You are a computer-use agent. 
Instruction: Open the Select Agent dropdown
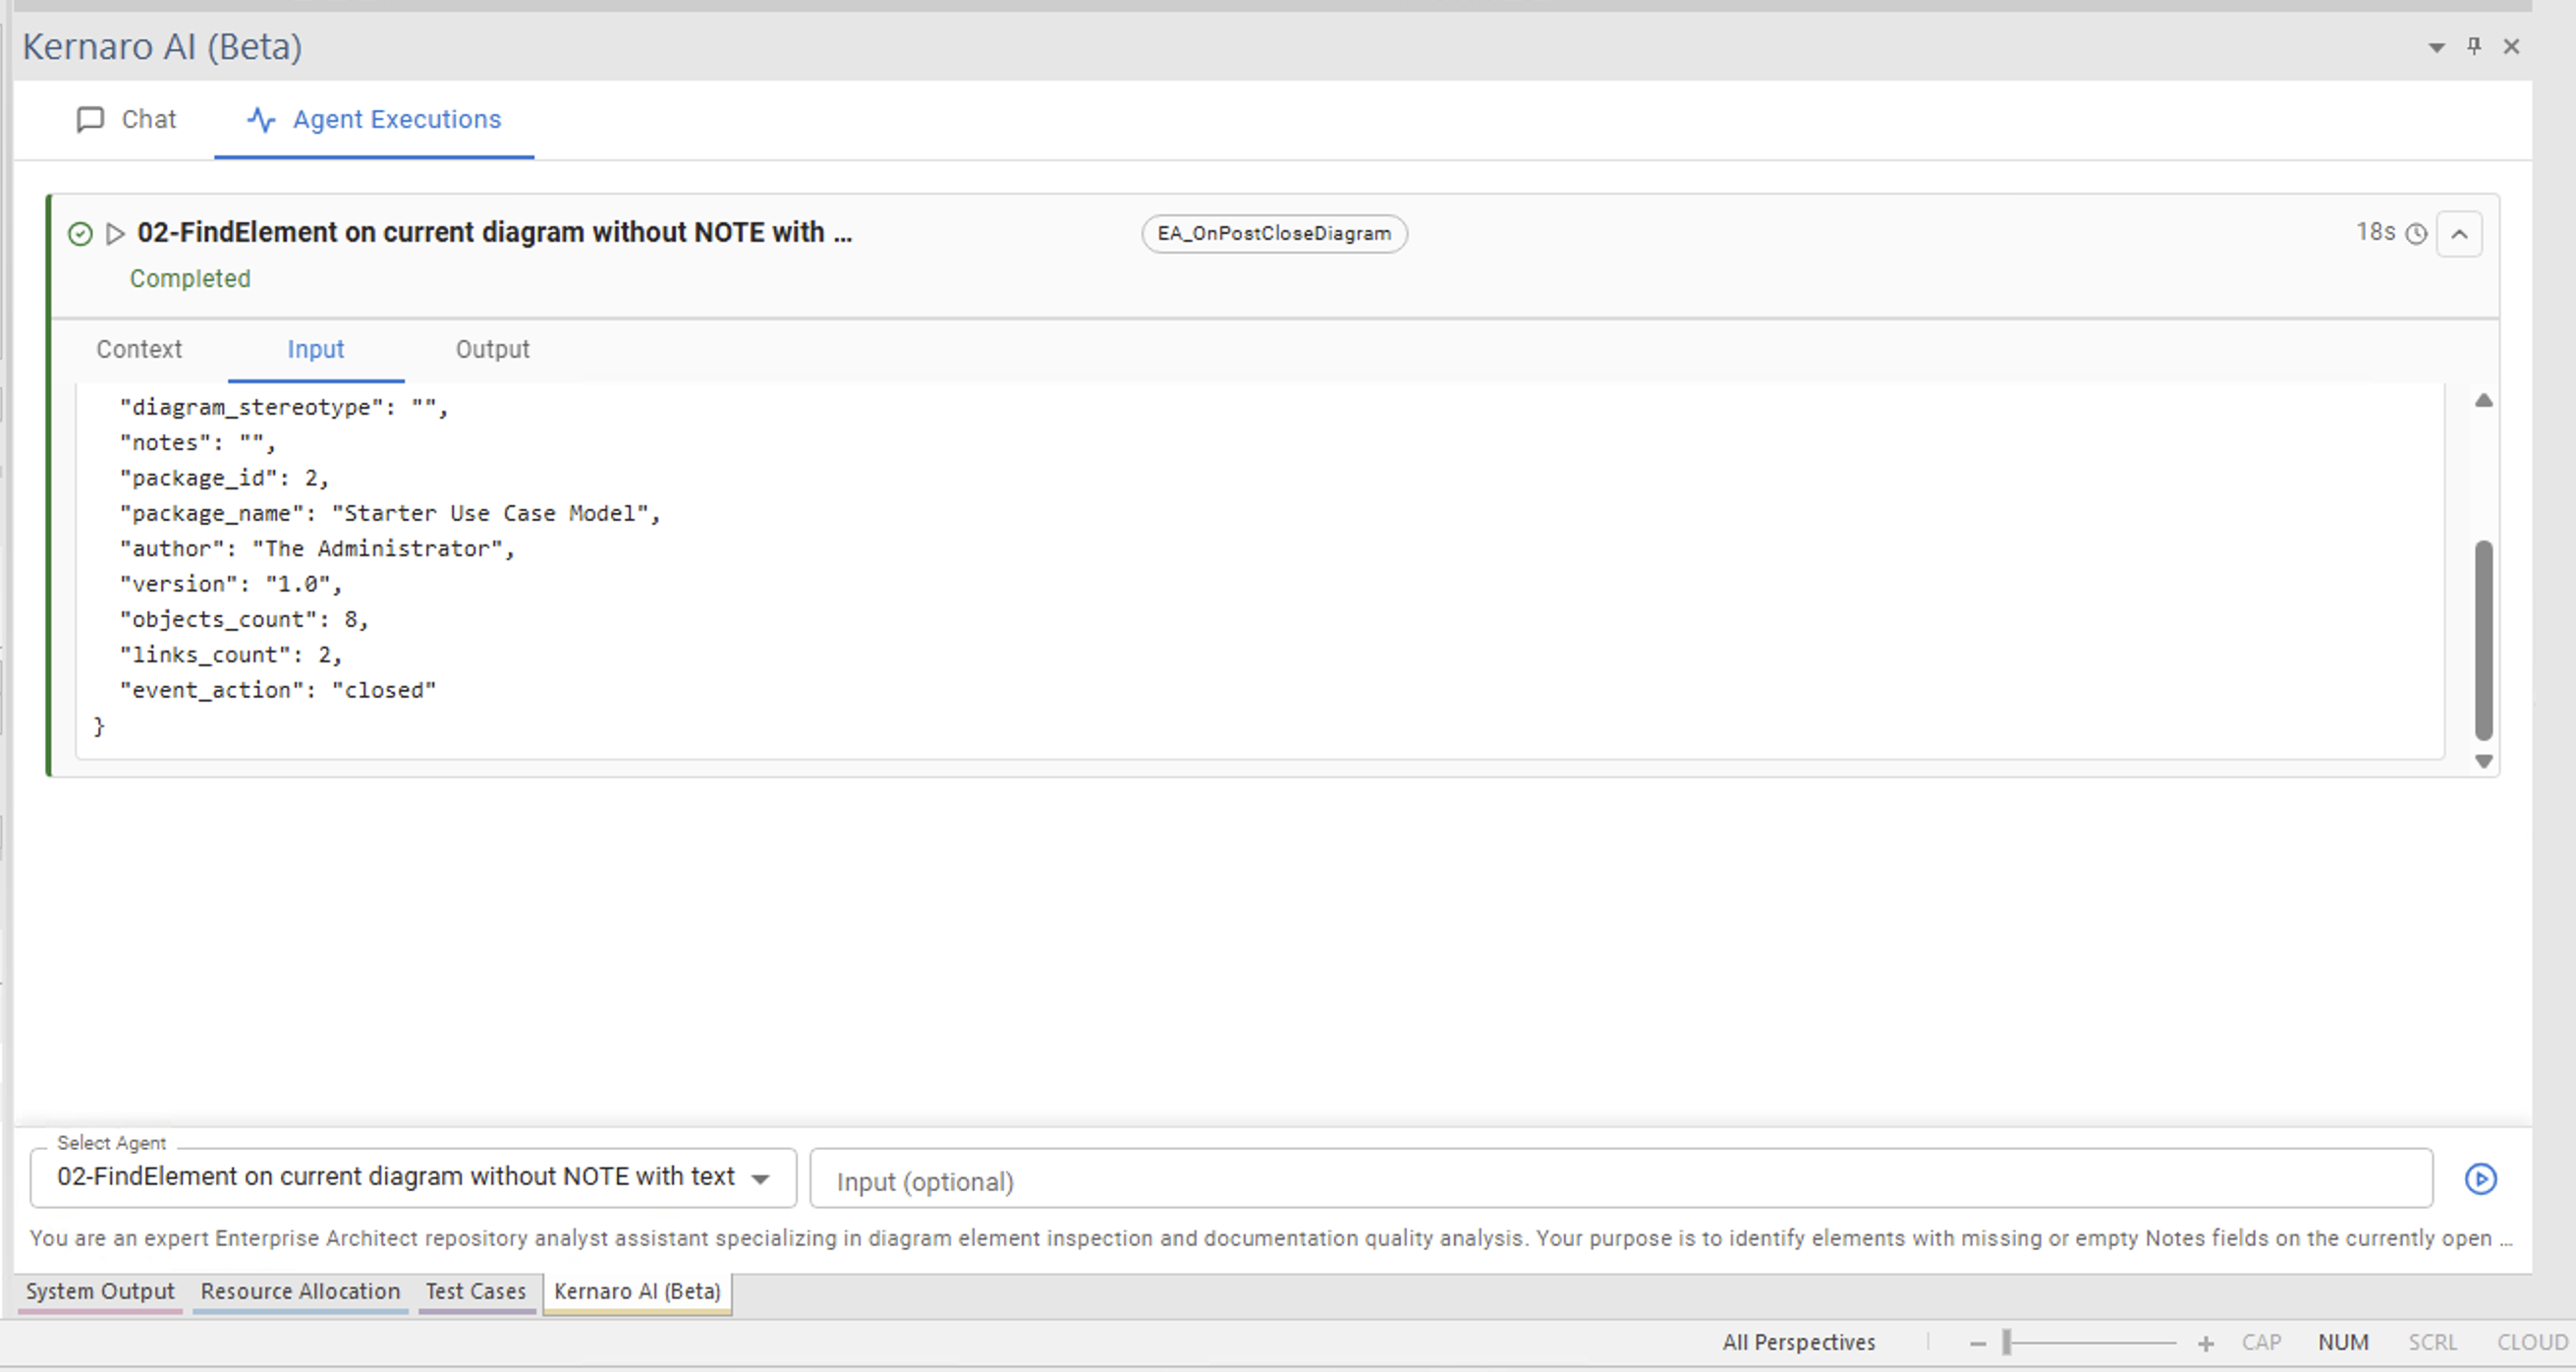tap(413, 1177)
